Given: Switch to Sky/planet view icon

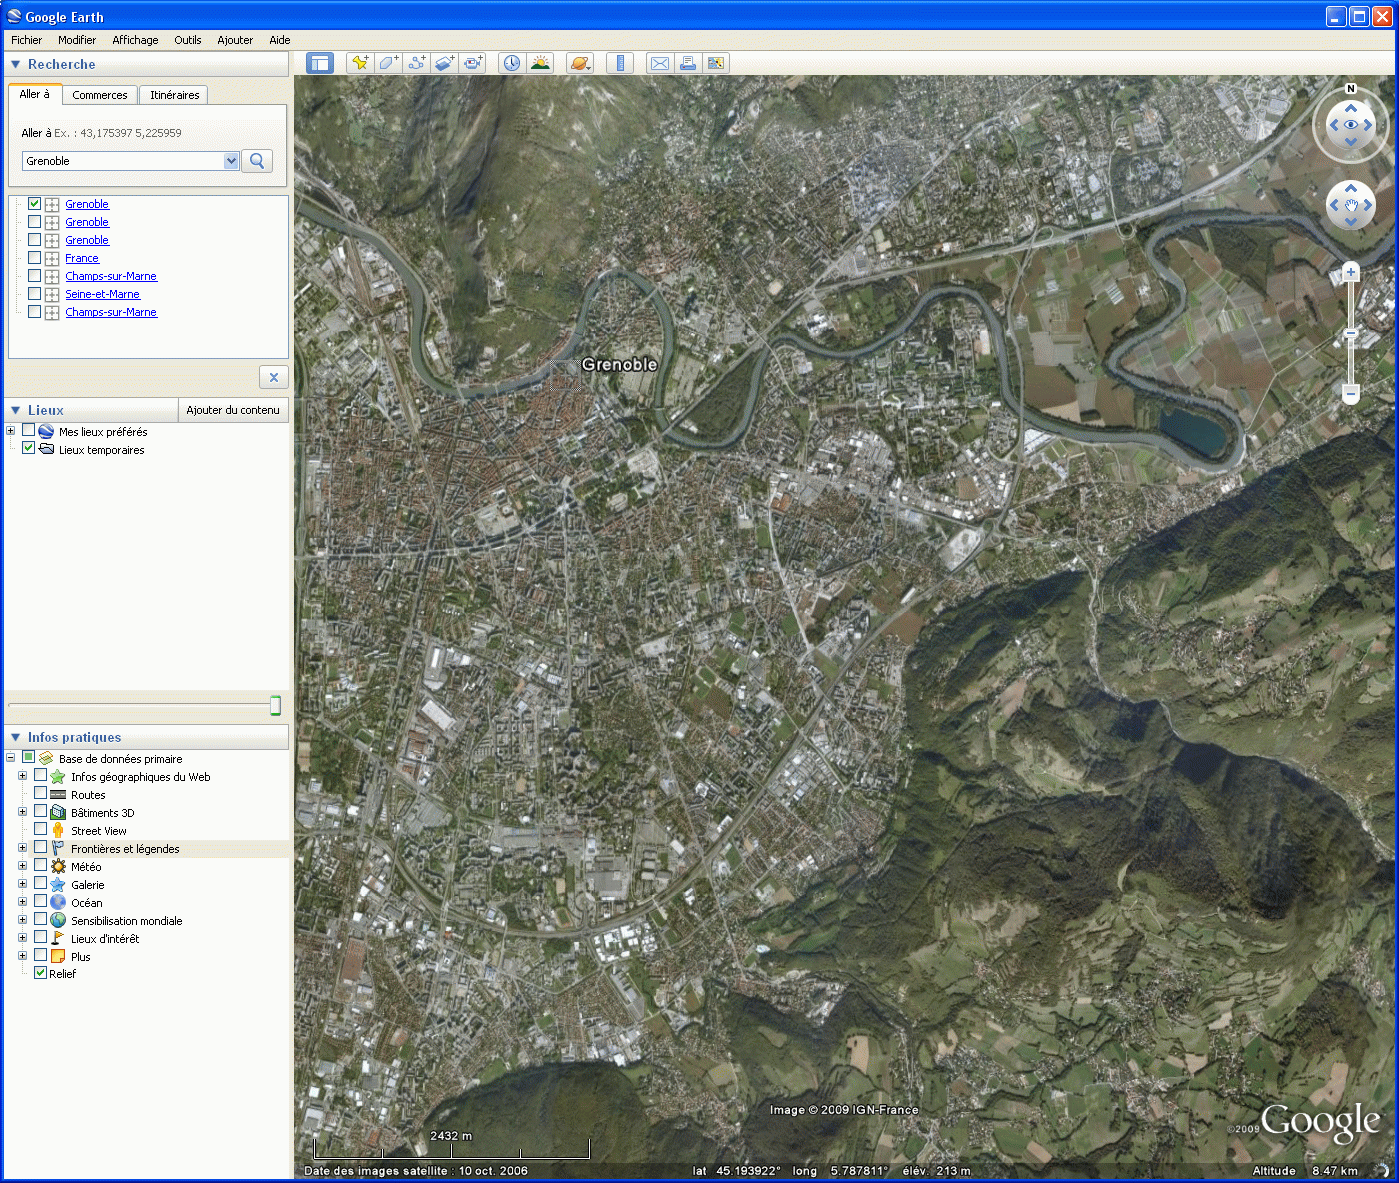Looking at the screenshot, I should click(580, 63).
